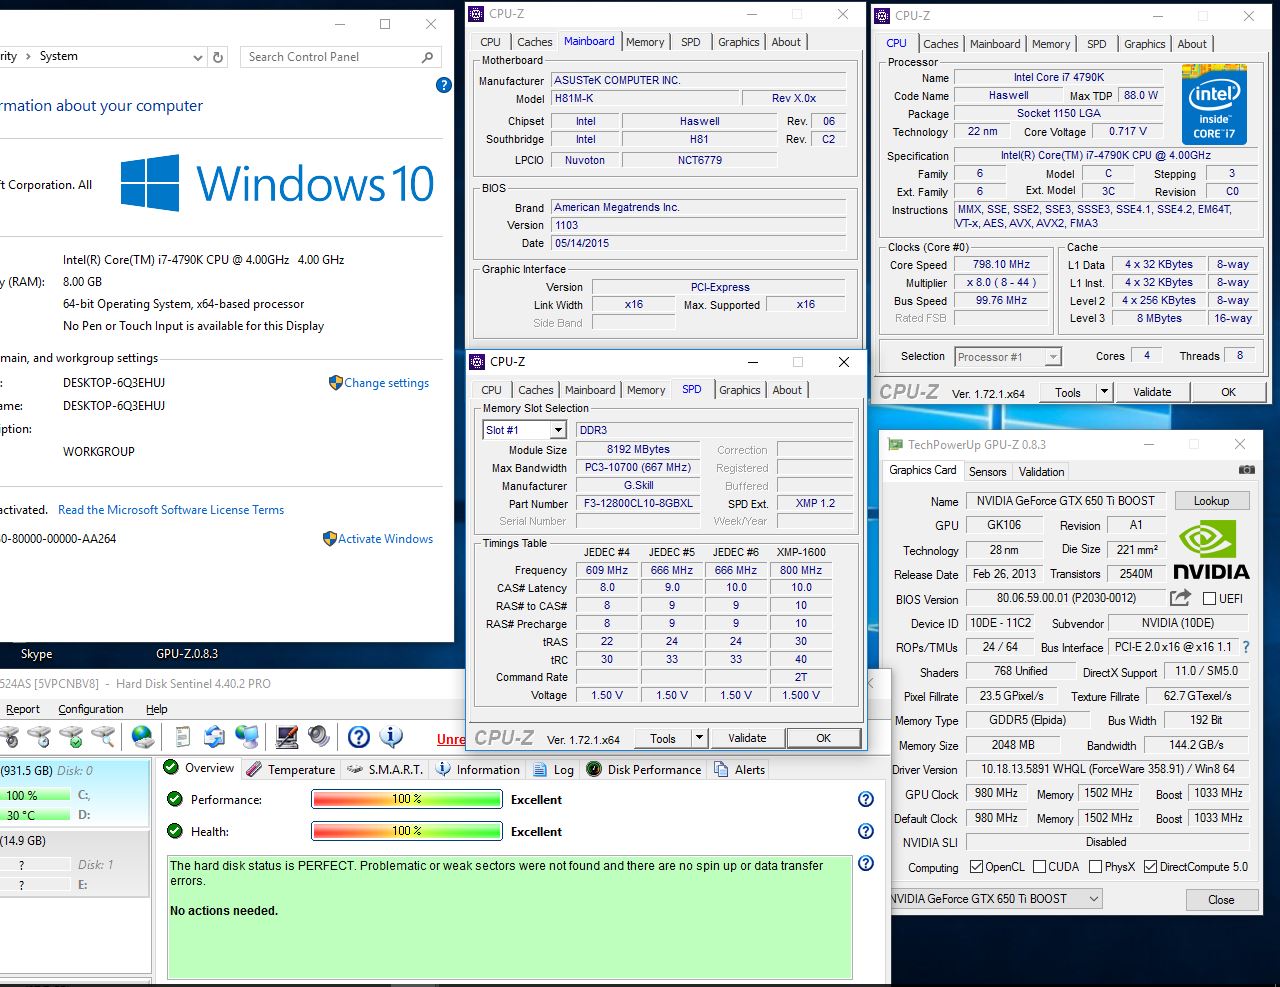Click the Control Panel refresh icon

[218, 57]
